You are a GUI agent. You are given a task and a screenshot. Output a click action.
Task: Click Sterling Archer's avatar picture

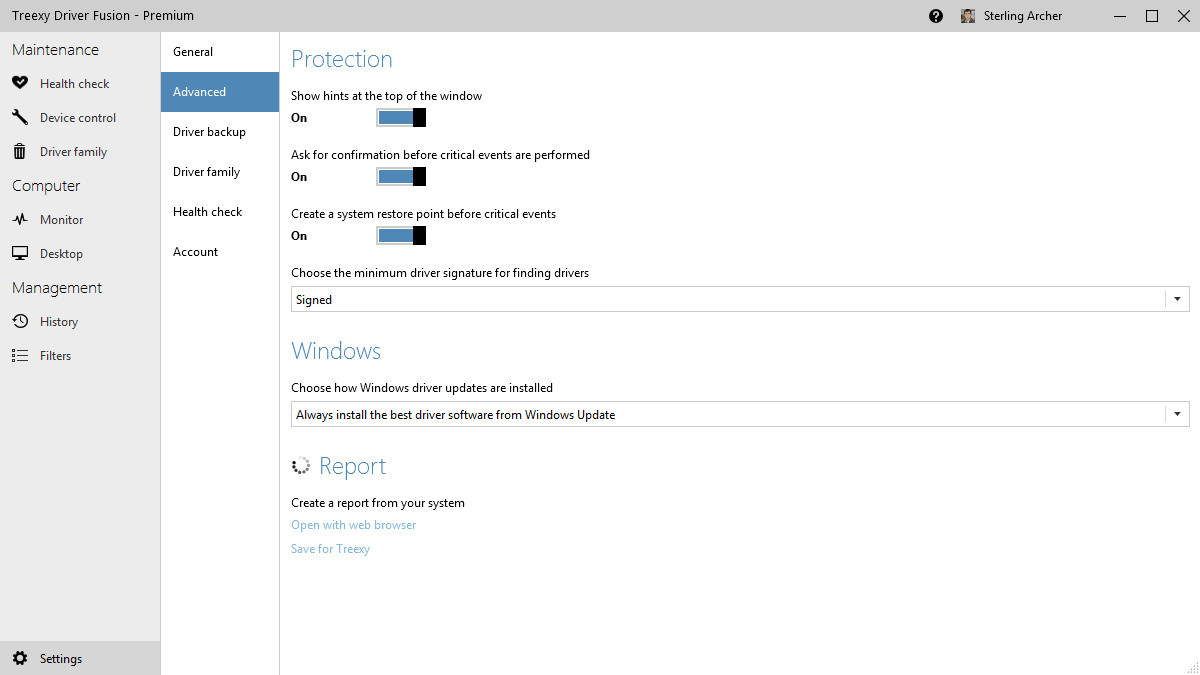point(968,16)
